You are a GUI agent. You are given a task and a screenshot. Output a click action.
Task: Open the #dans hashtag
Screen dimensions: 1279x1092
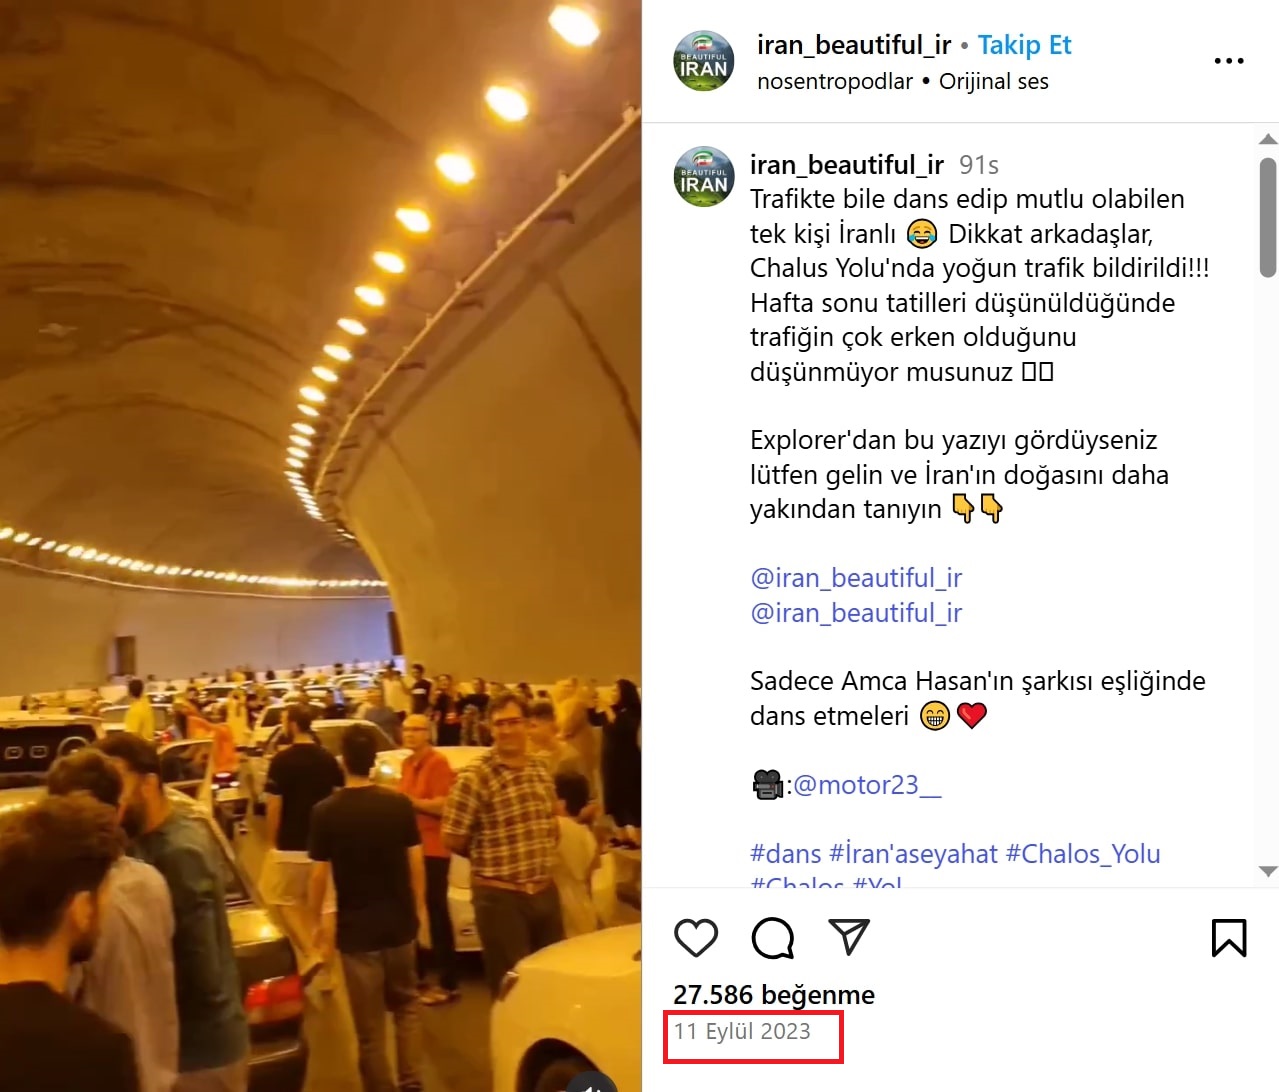[x=786, y=854]
